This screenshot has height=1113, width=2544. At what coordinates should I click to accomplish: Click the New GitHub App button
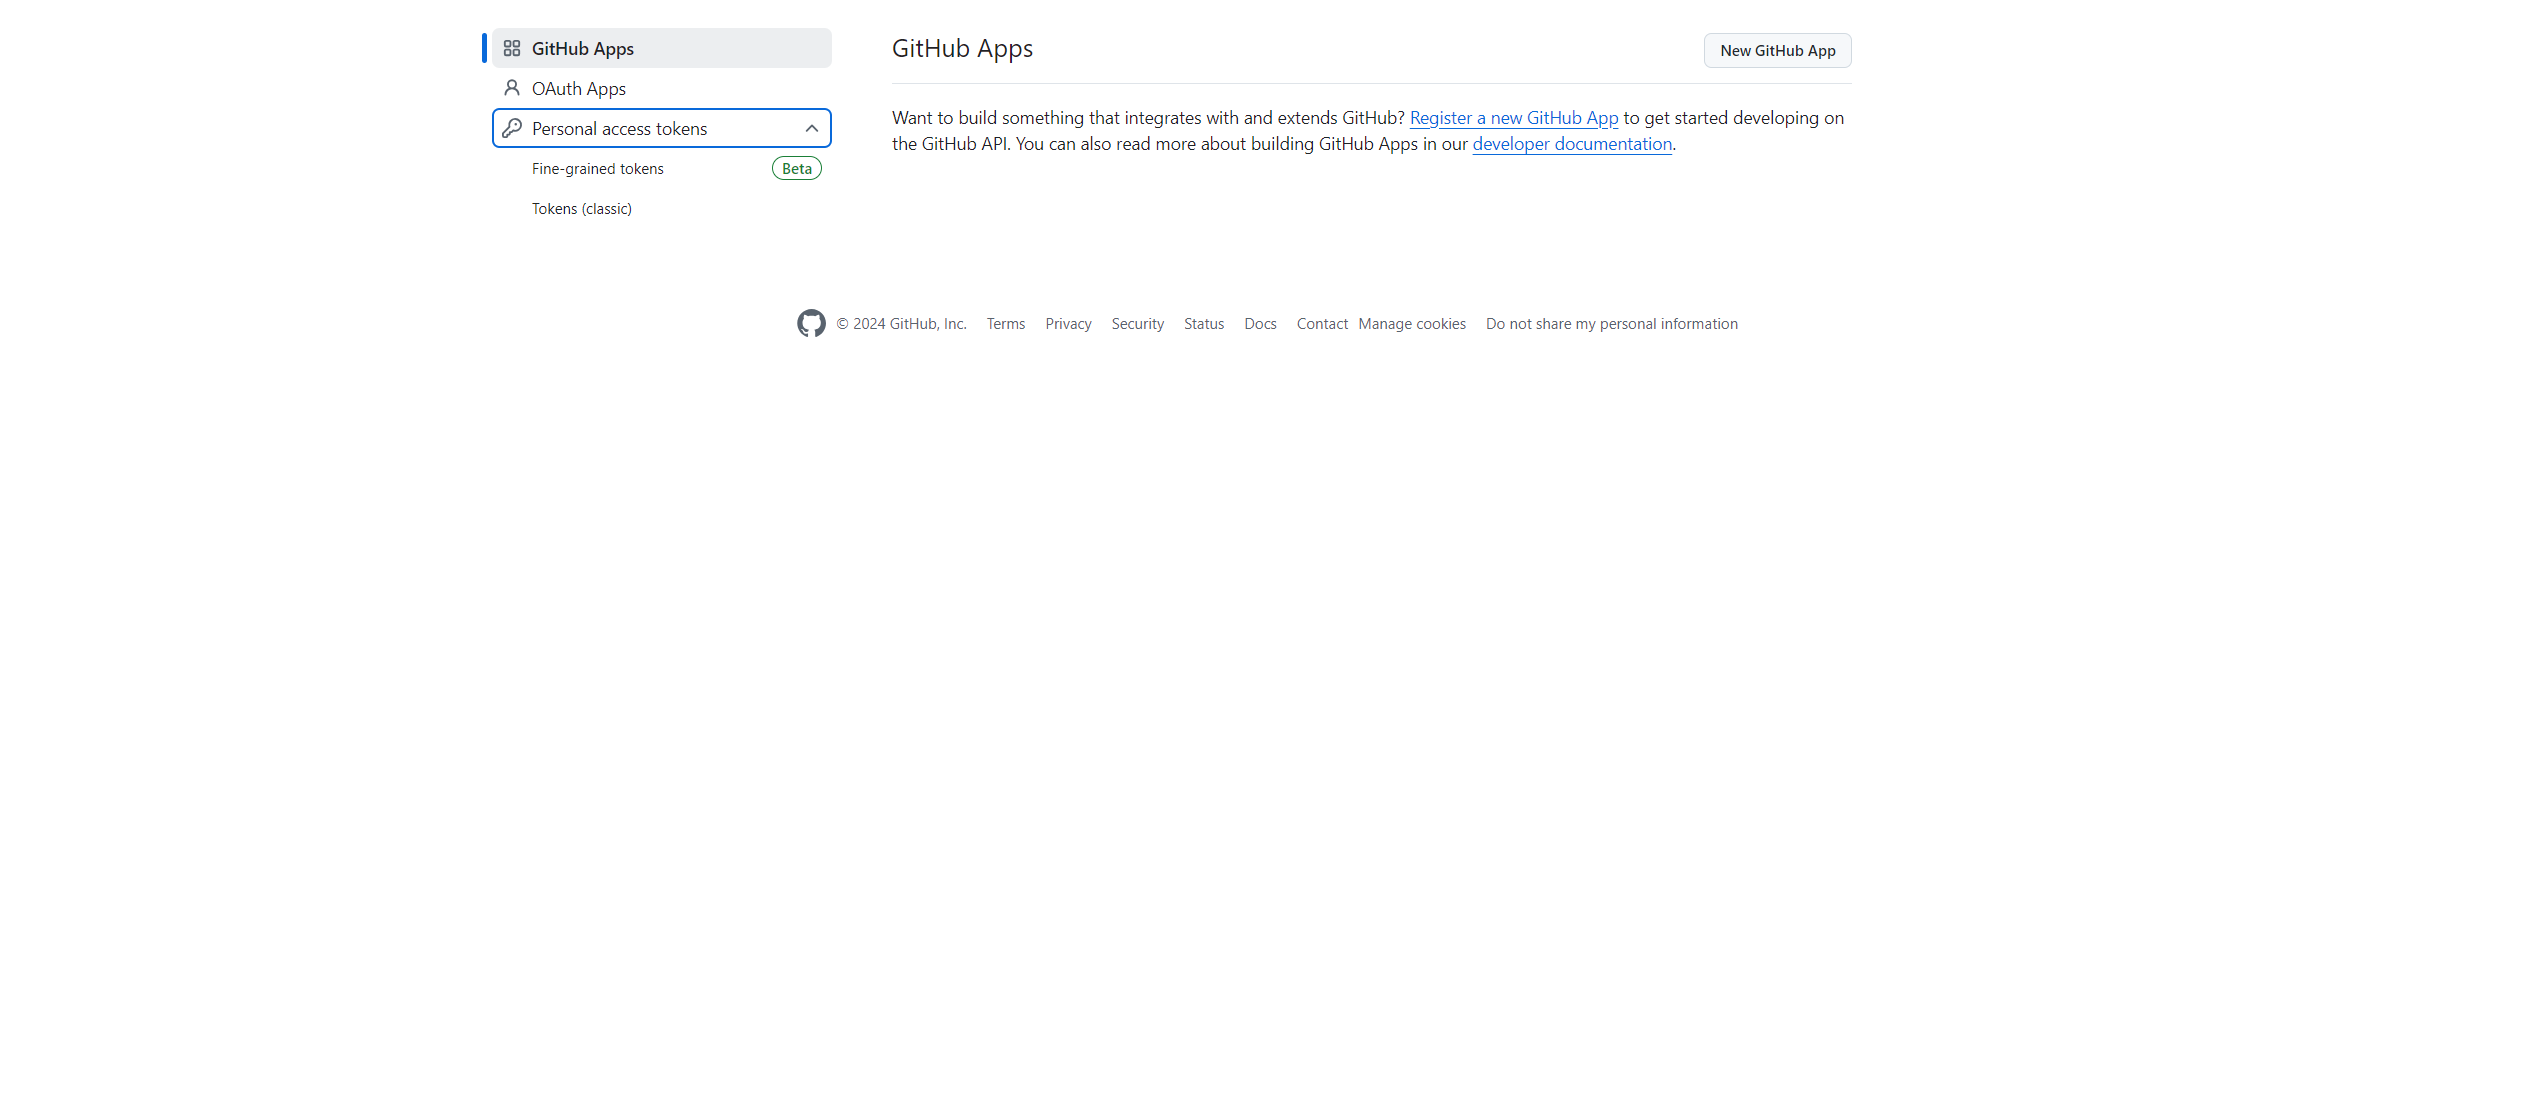(x=1777, y=50)
